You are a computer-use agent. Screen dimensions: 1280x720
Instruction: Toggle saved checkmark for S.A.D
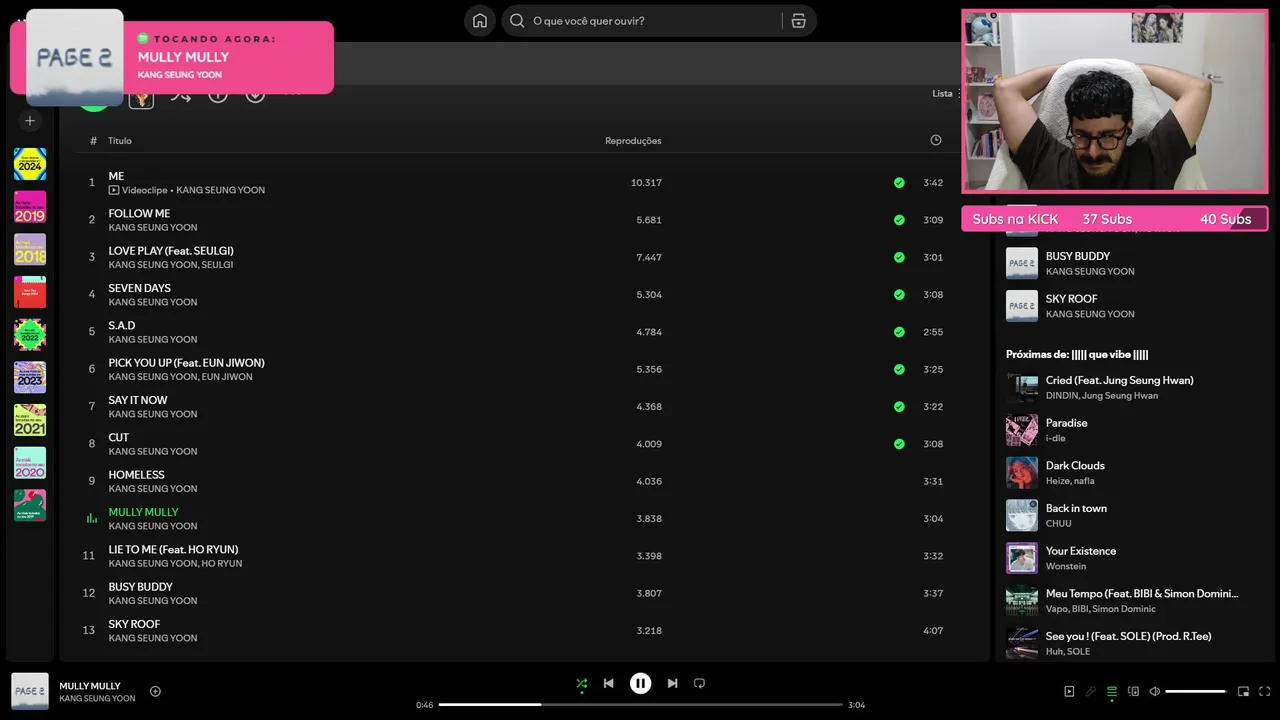(x=899, y=332)
